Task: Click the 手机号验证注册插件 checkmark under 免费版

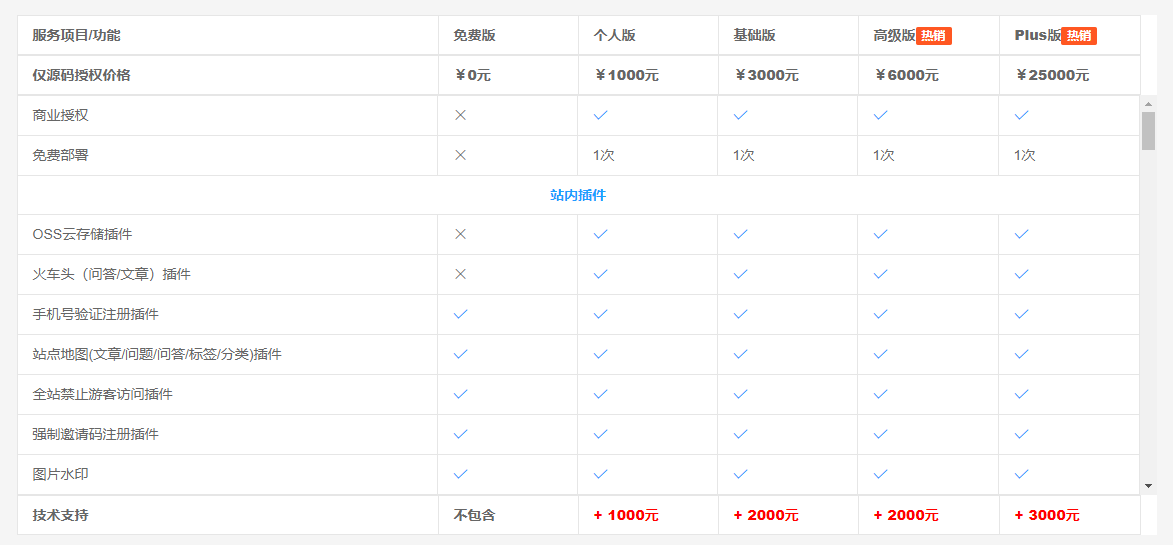Action: [461, 314]
